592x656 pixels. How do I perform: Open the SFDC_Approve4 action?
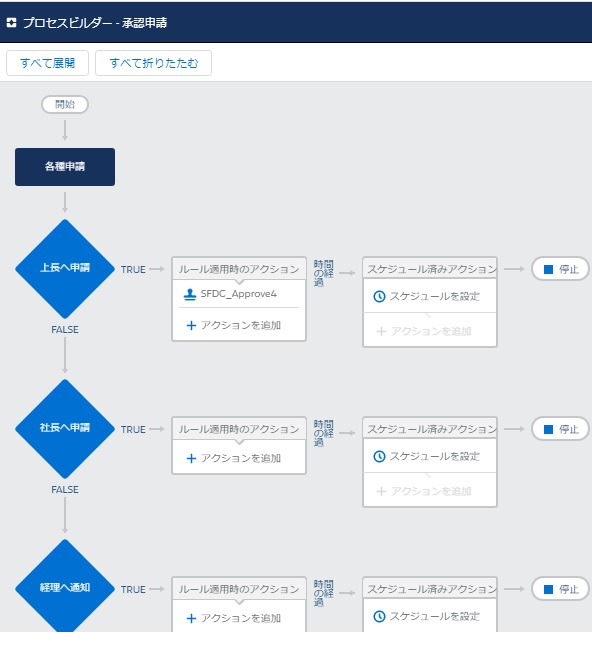tap(239, 294)
